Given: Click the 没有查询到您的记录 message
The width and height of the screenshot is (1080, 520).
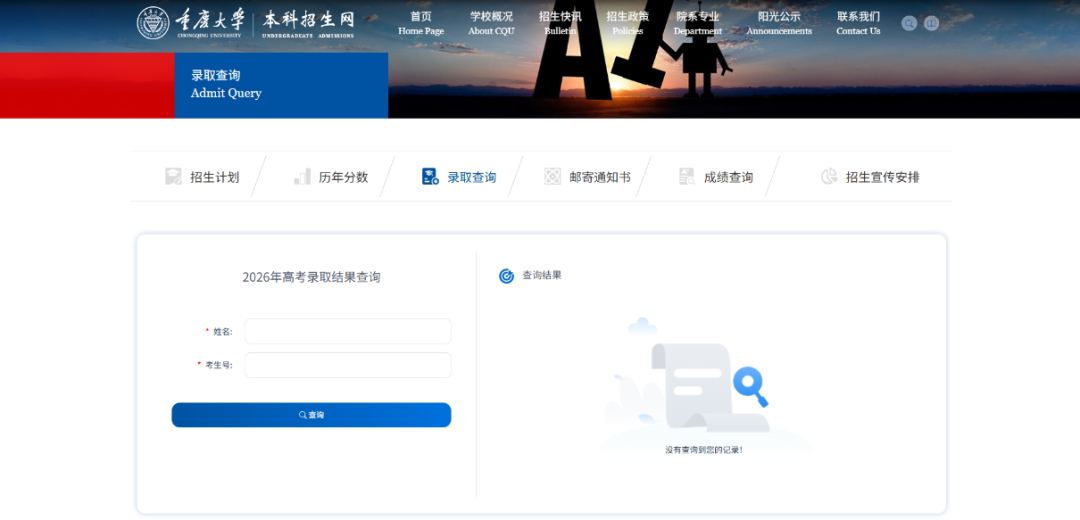Looking at the screenshot, I should tap(704, 450).
